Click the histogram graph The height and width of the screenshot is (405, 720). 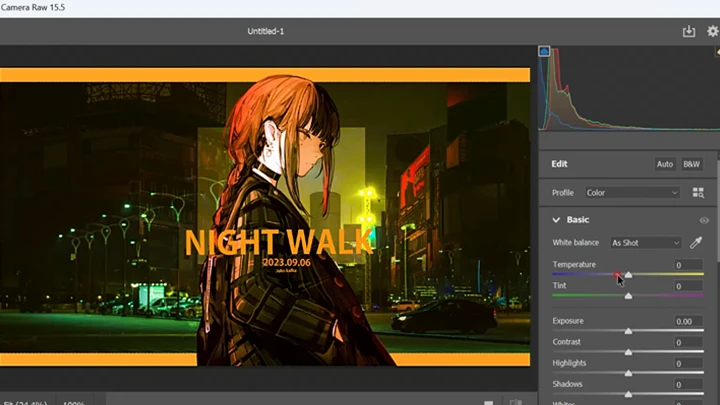[x=629, y=88]
